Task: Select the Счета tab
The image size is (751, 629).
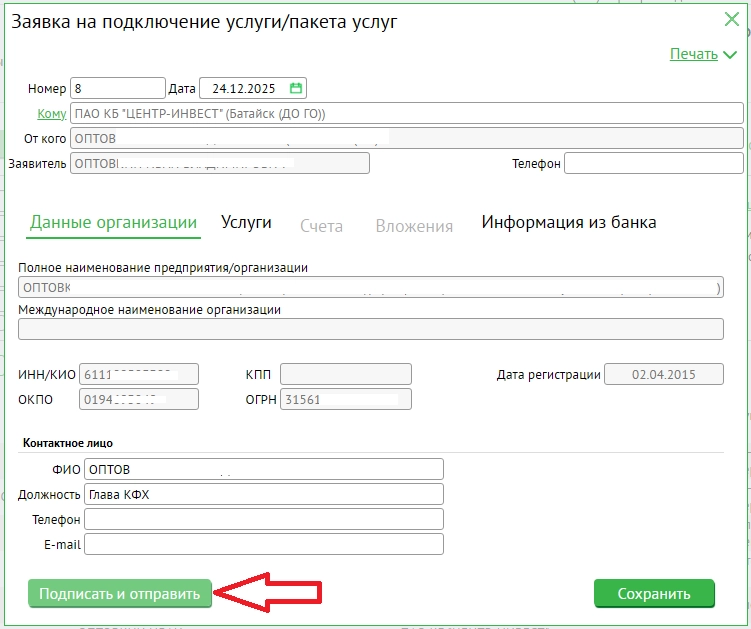Action: [321, 226]
